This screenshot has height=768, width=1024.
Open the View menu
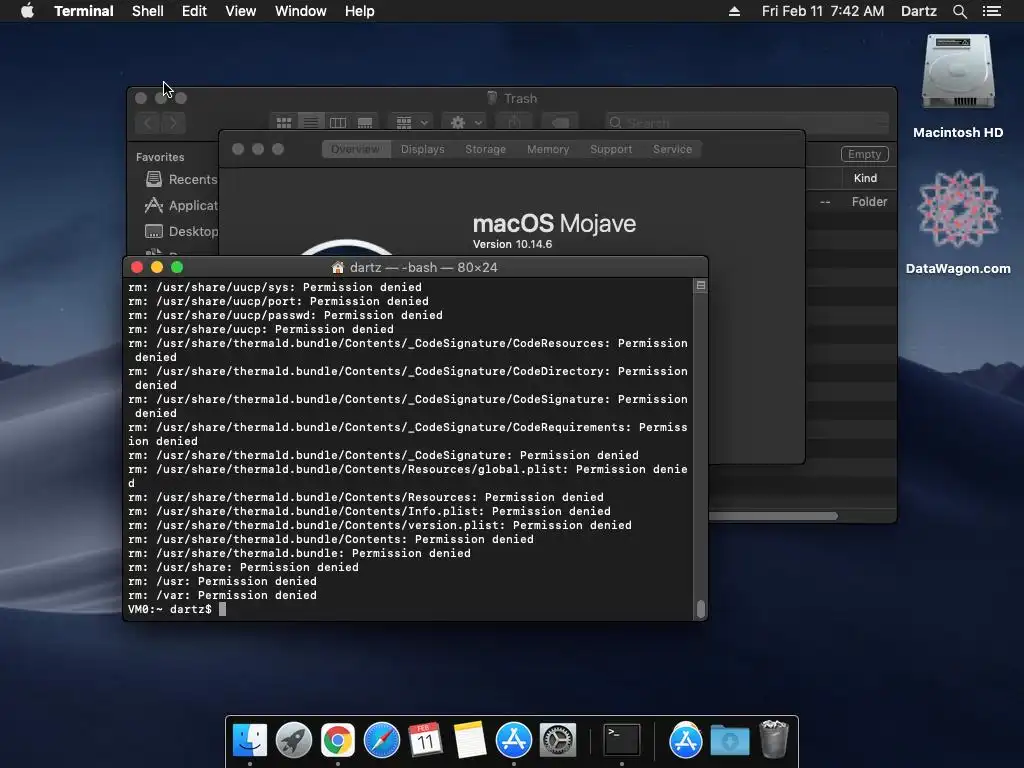[x=240, y=11]
